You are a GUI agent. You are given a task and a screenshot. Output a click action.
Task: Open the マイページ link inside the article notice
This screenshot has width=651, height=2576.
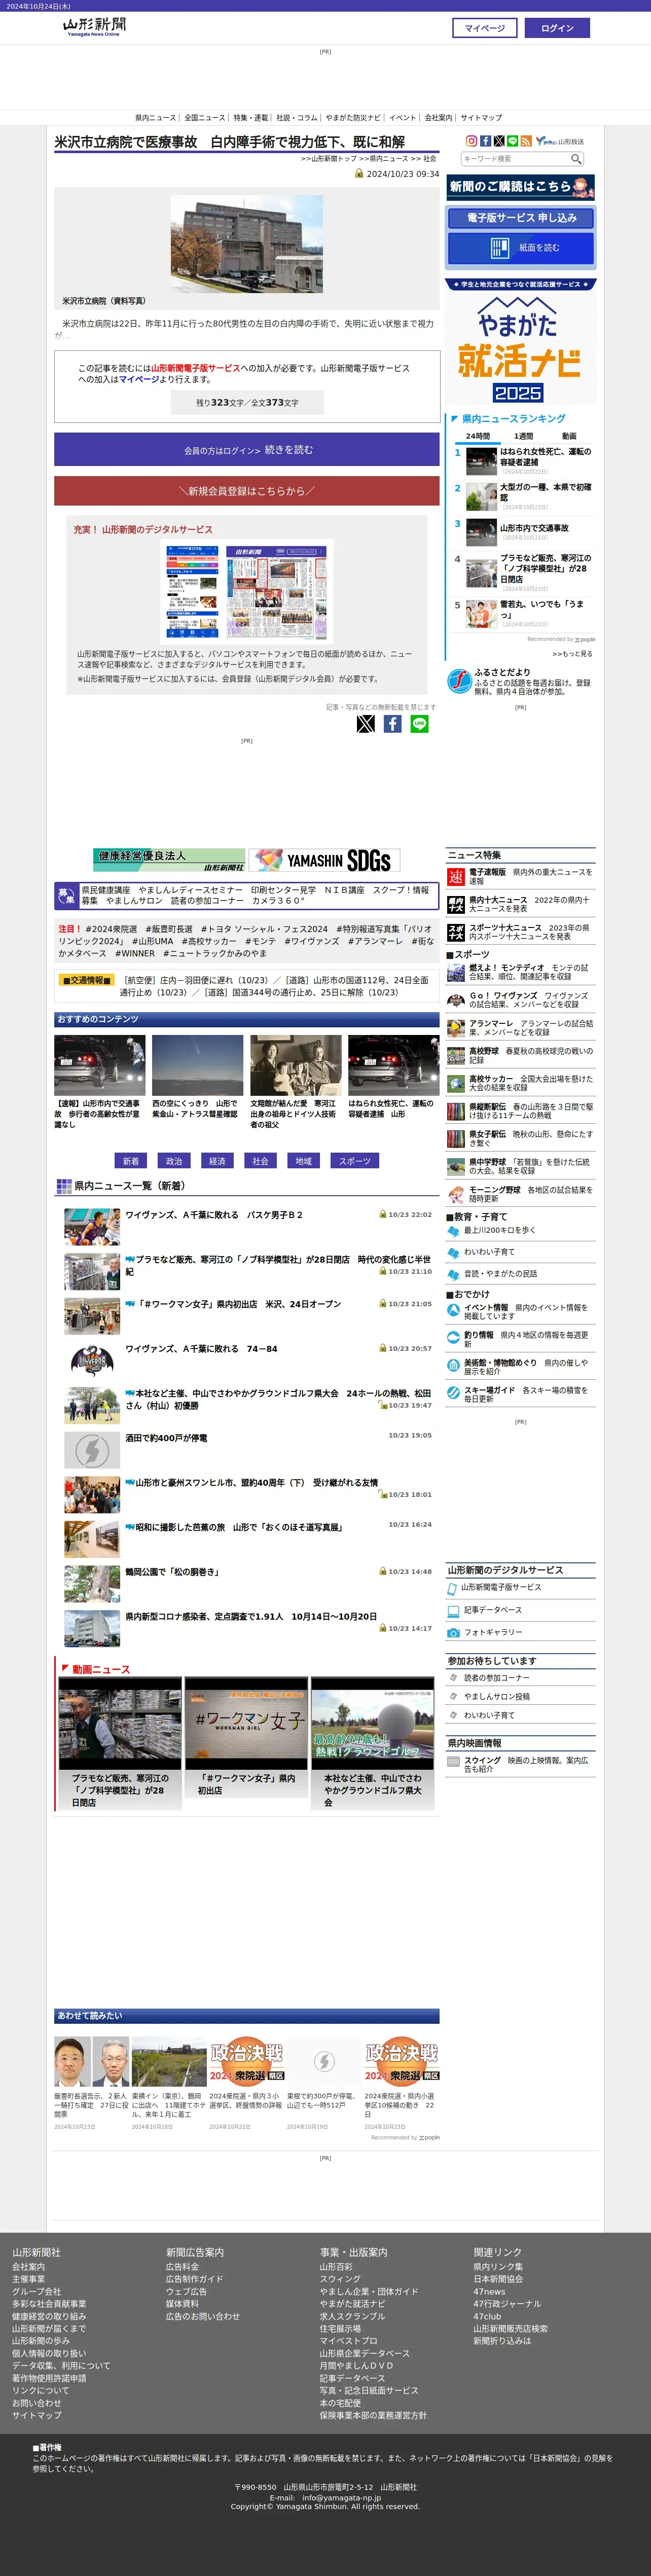coord(139,379)
